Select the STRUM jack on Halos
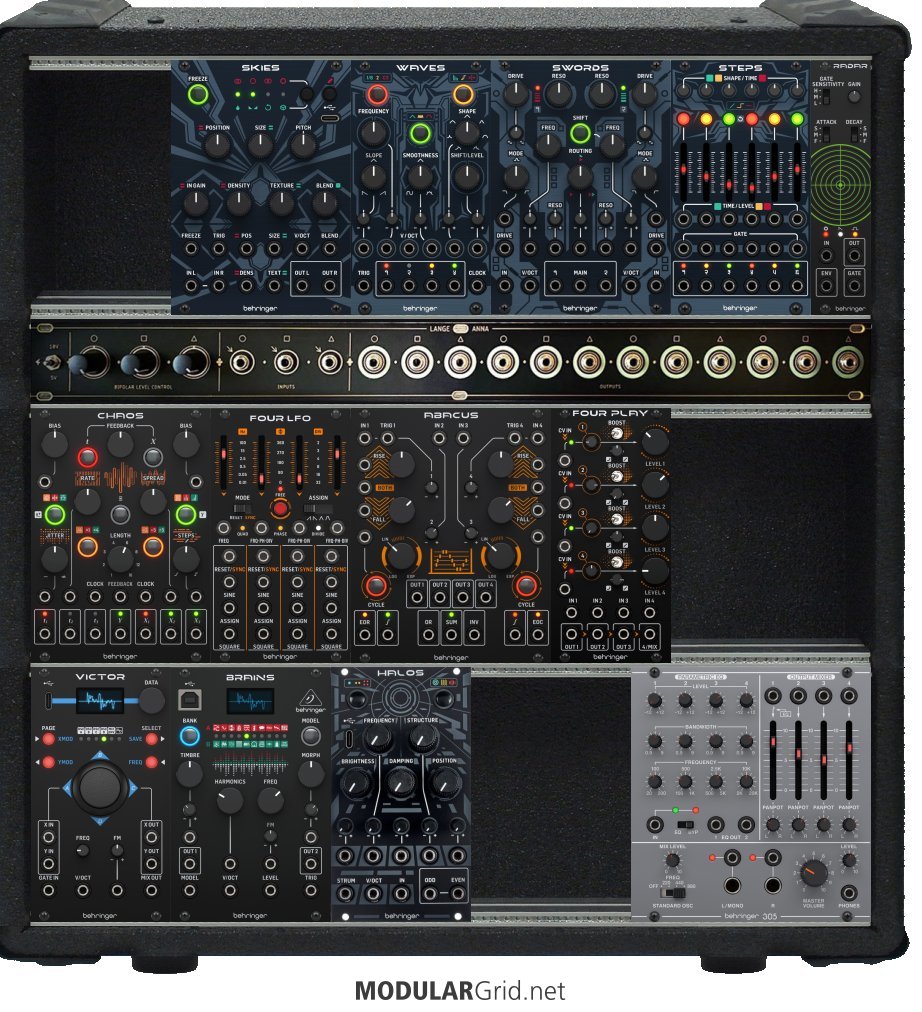This screenshot has width=922, height=1012. 345,894
